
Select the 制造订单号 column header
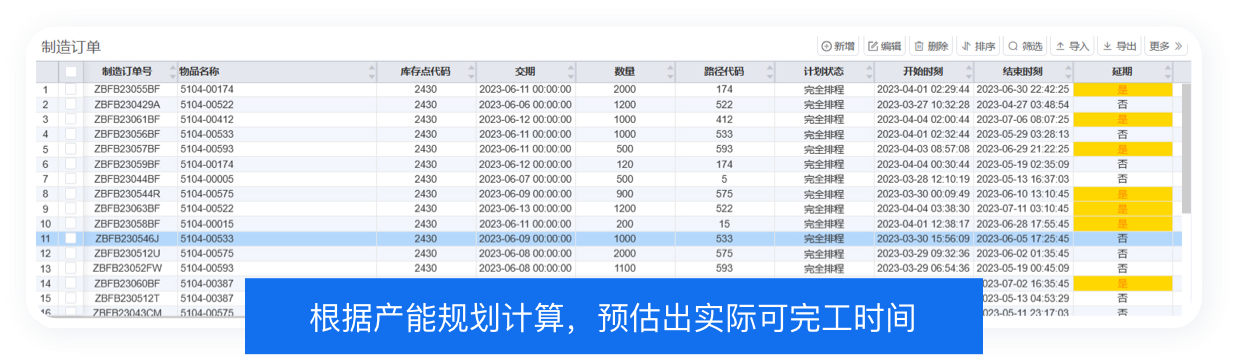tap(127, 71)
